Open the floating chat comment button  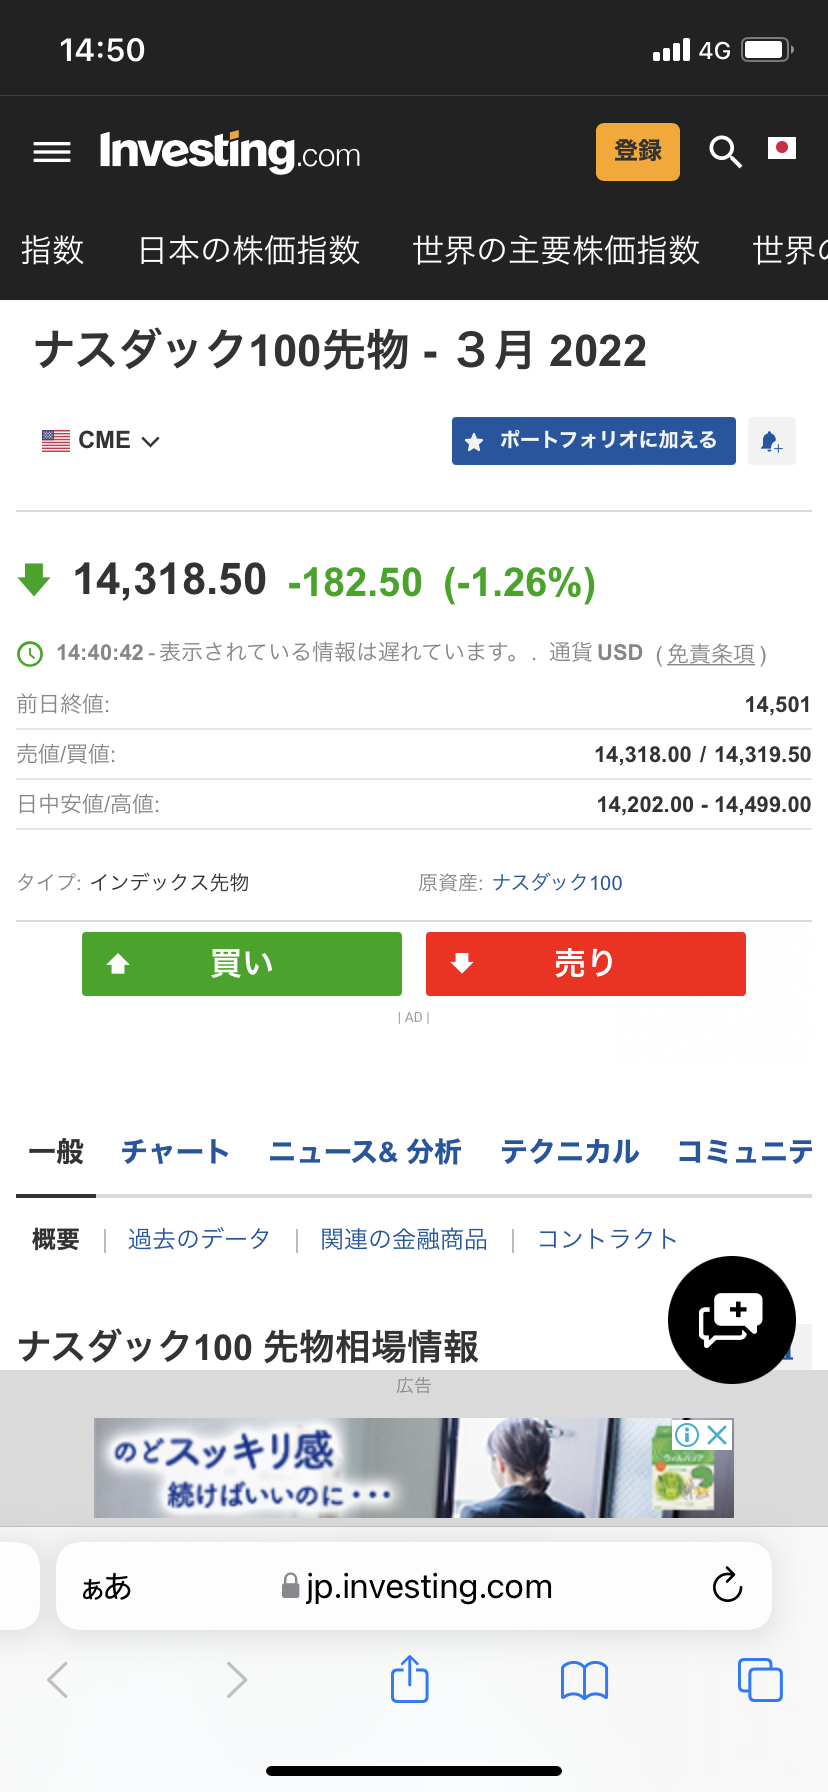click(731, 1320)
